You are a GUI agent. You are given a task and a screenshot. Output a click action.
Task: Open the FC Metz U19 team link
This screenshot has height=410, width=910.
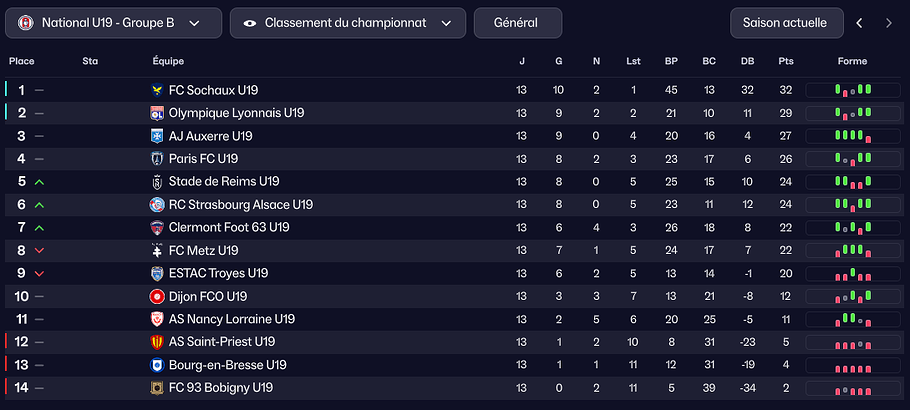pos(203,251)
